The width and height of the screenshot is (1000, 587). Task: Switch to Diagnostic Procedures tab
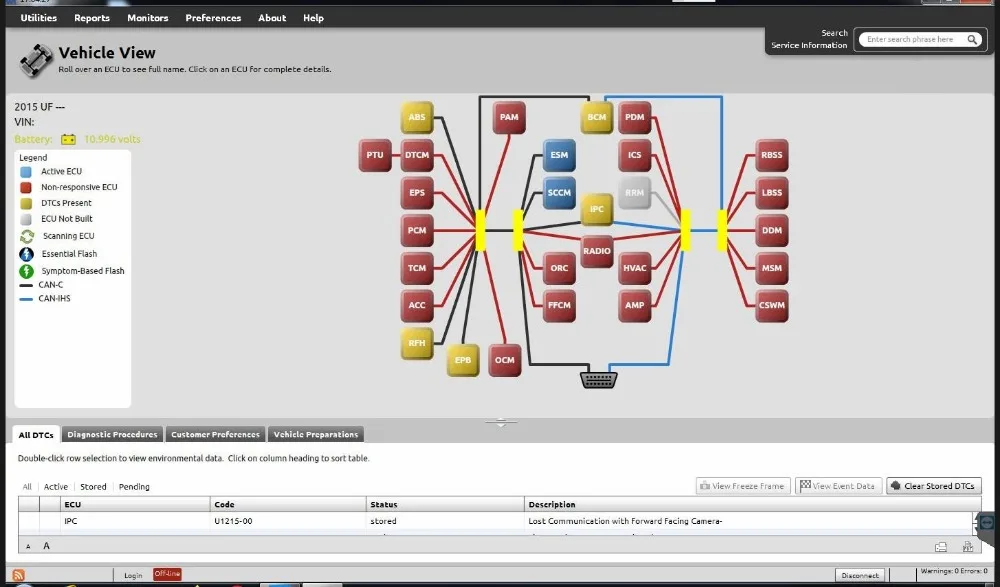pos(112,435)
